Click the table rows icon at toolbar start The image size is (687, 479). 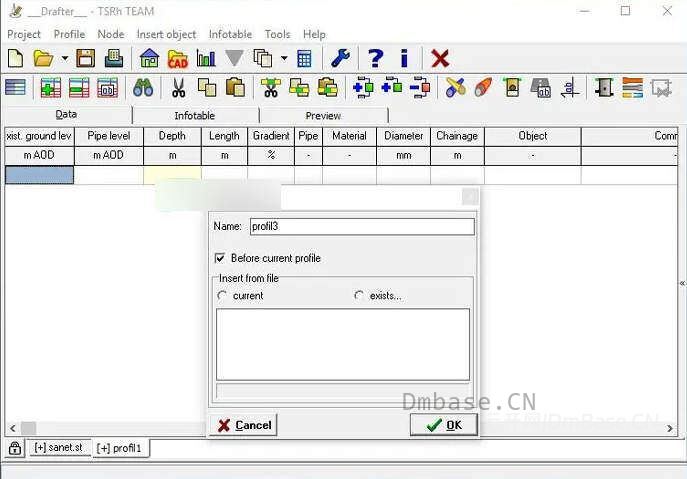point(15,87)
